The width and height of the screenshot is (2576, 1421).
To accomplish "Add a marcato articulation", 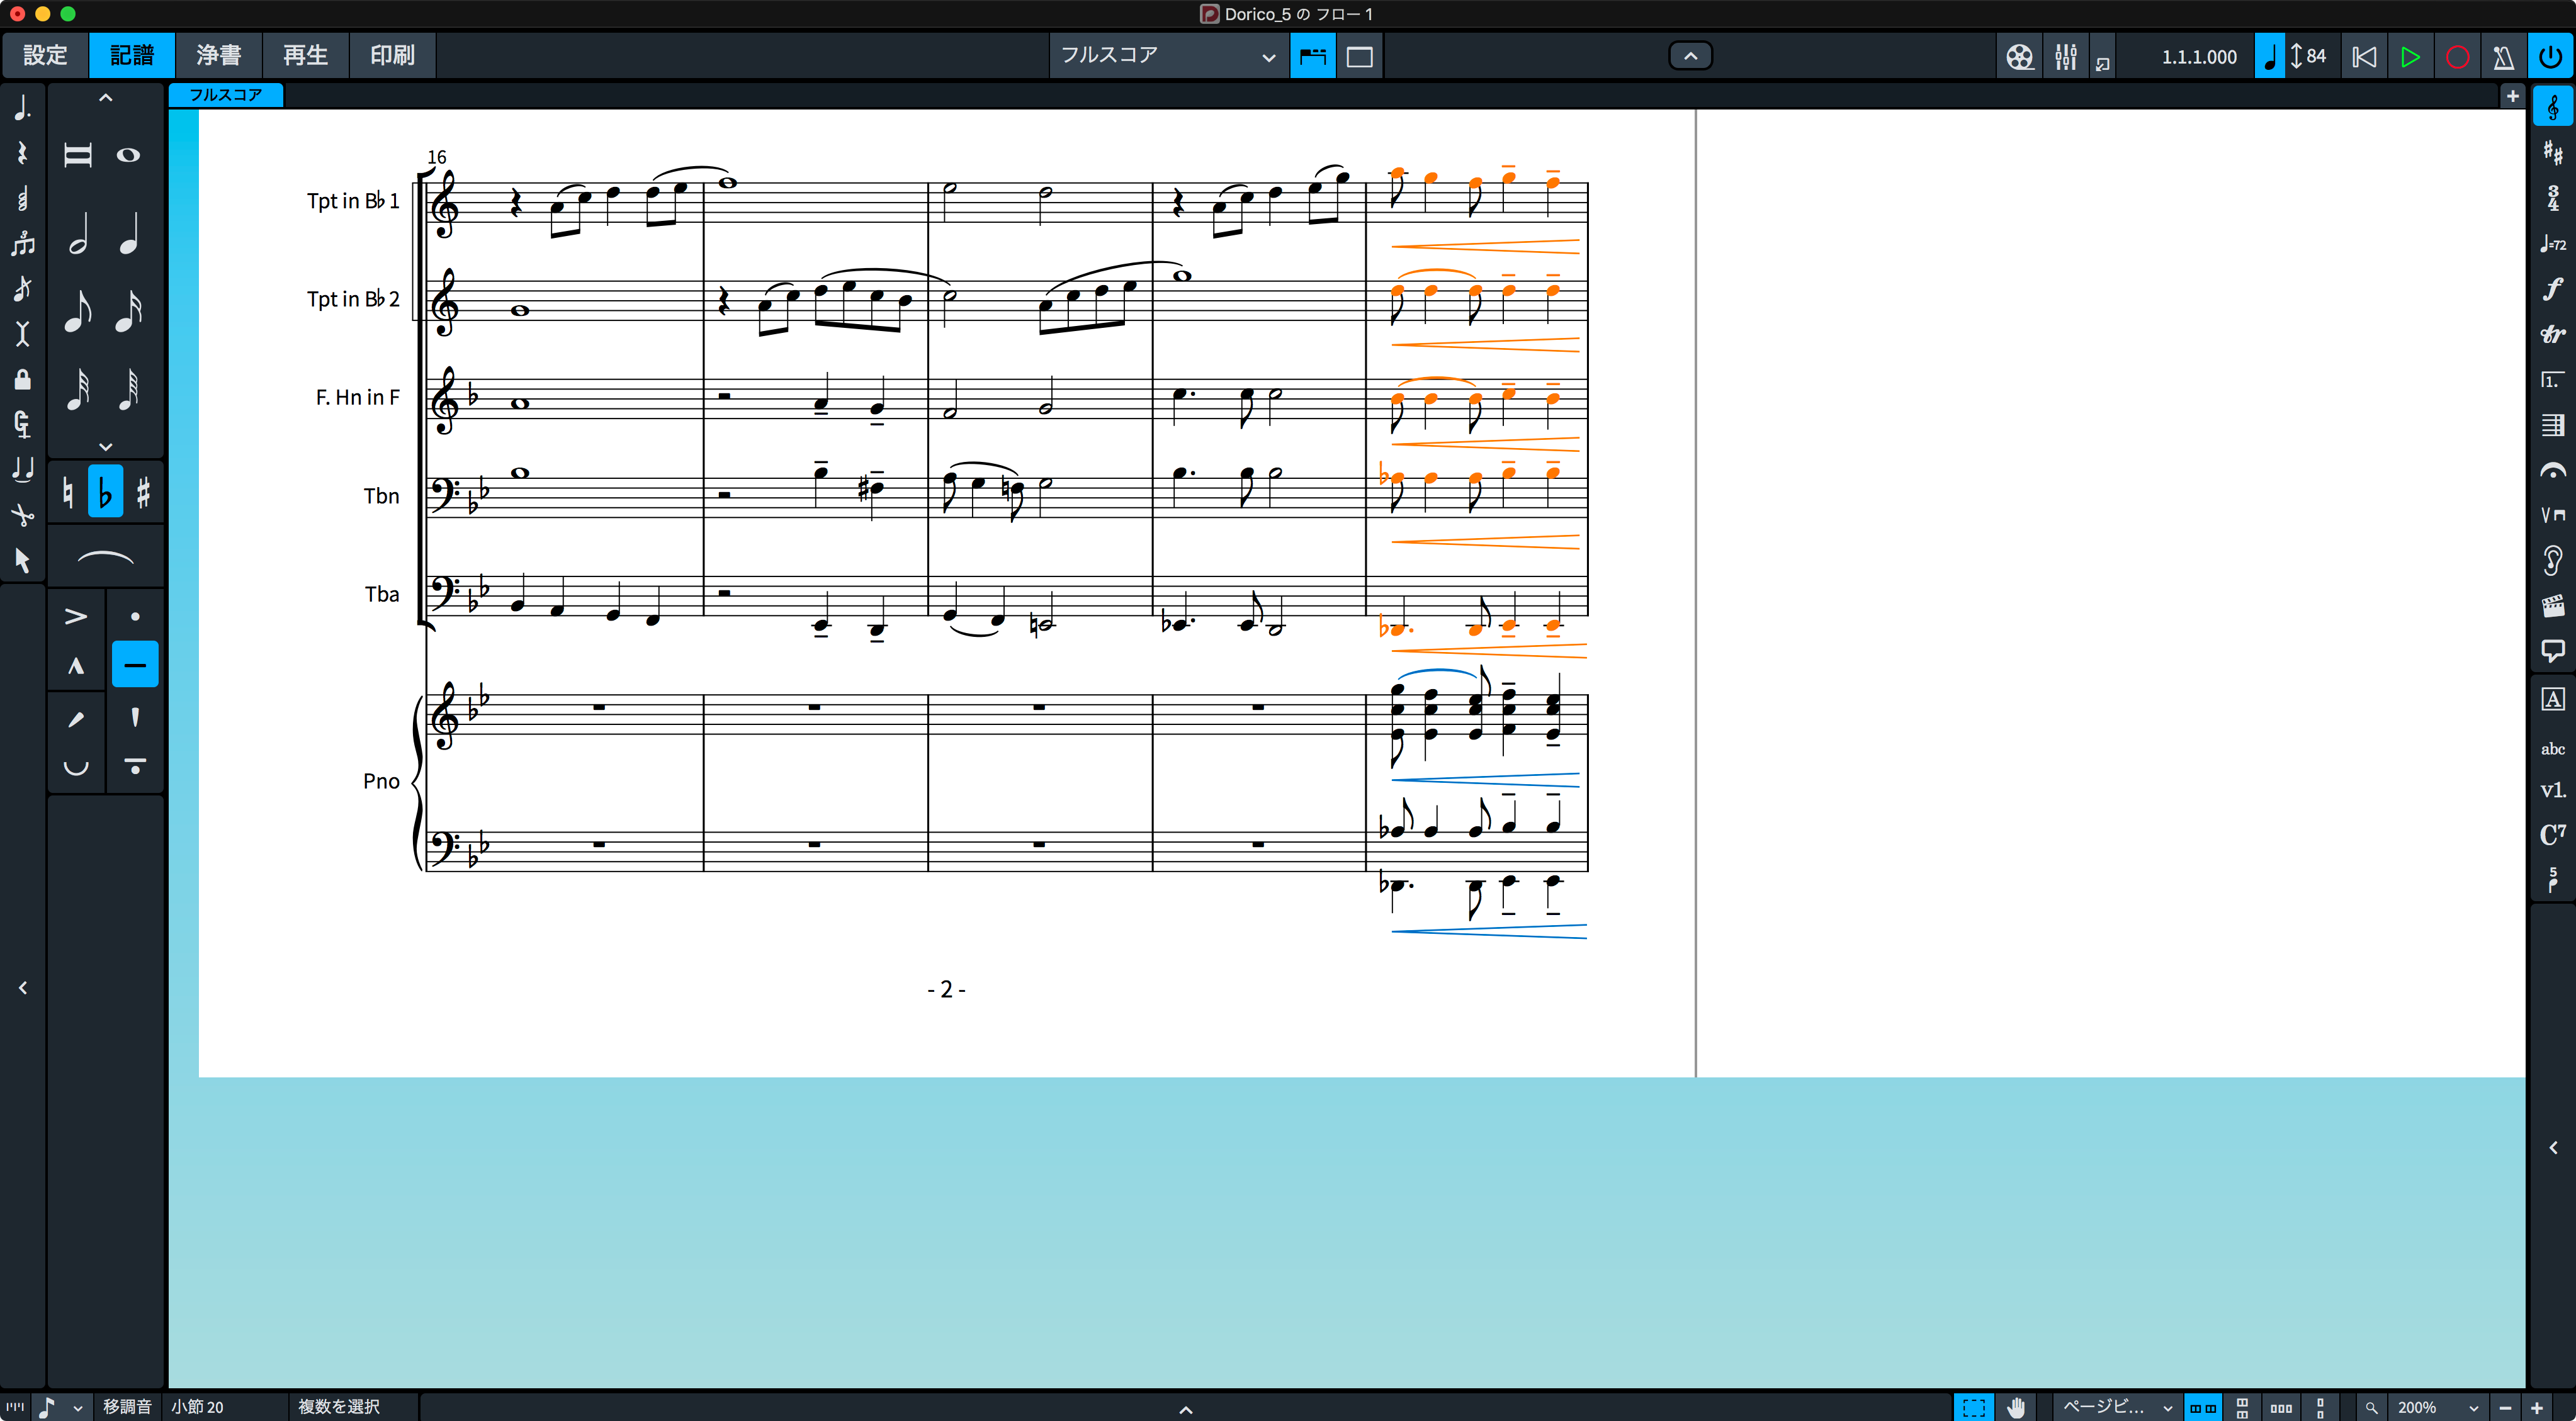I will [76, 665].
